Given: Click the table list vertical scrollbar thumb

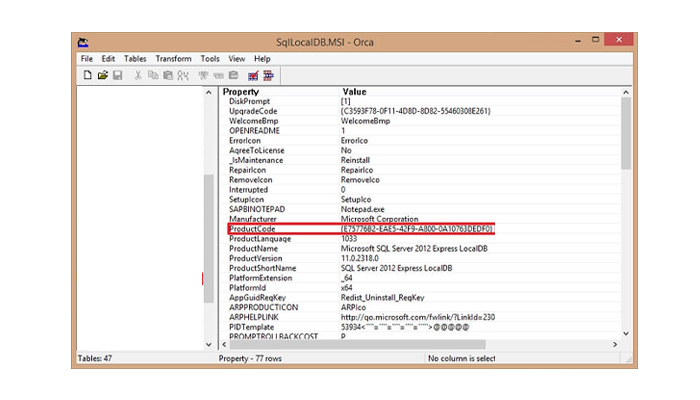Looking at the screenshot, I should 208,239.
